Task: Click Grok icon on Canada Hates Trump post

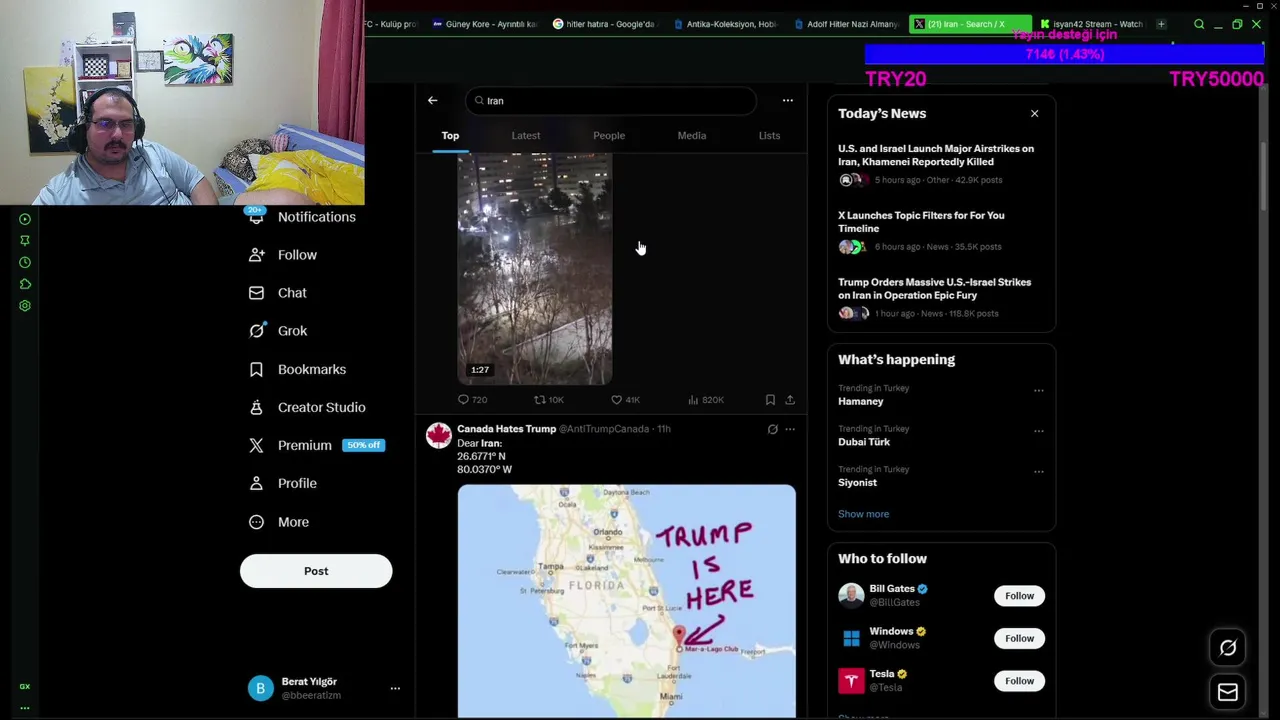Action: click(x=772, y=429)
